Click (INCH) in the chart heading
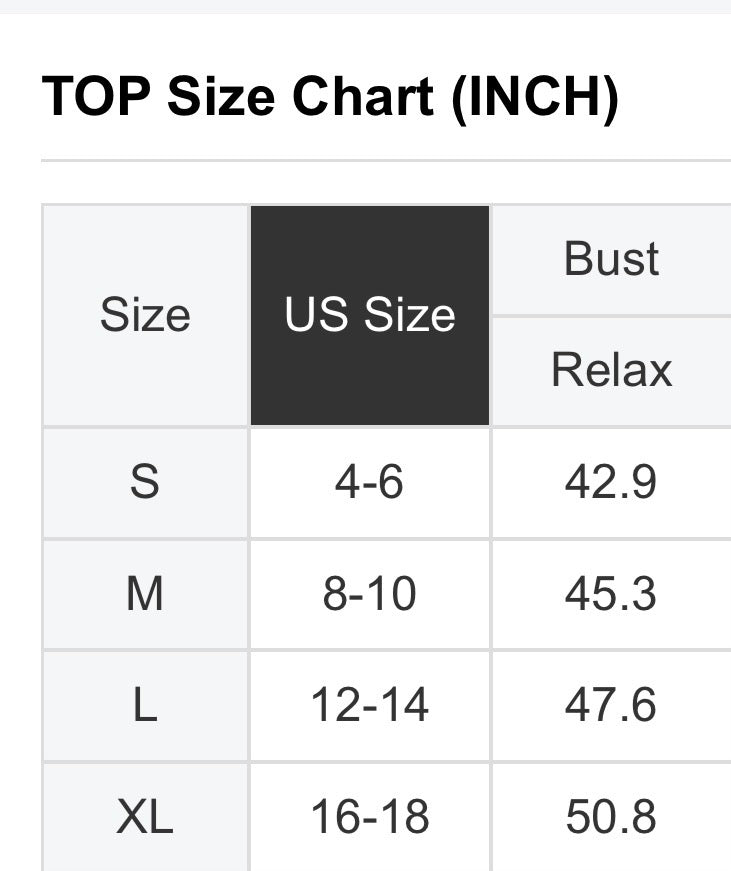 535,97
